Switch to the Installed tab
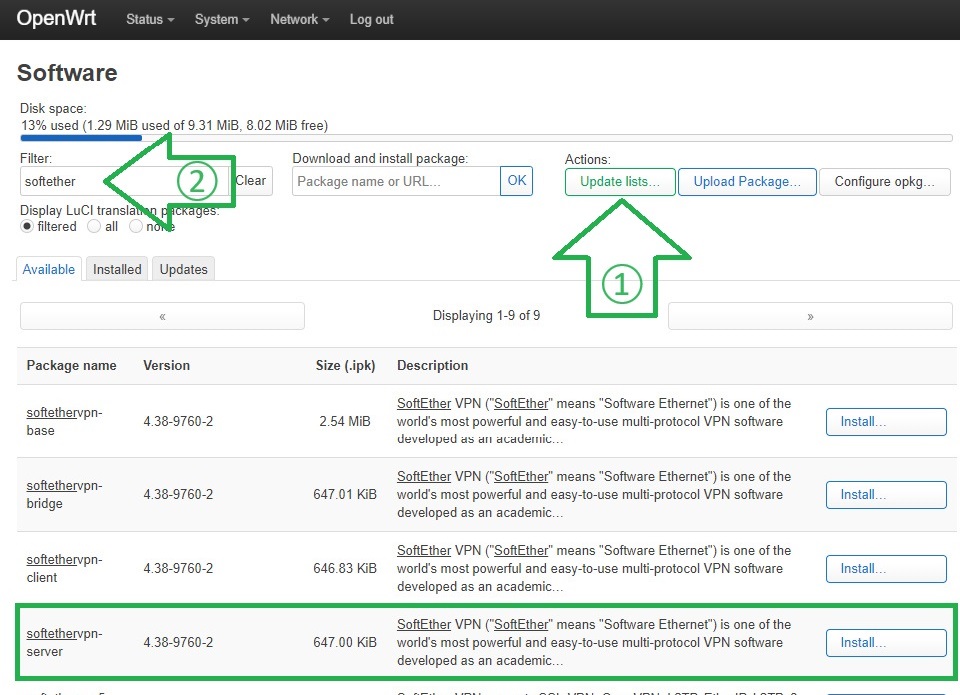The width and height of the screenshot is (960, 695). pyautogui.click(x=117, y=269)
